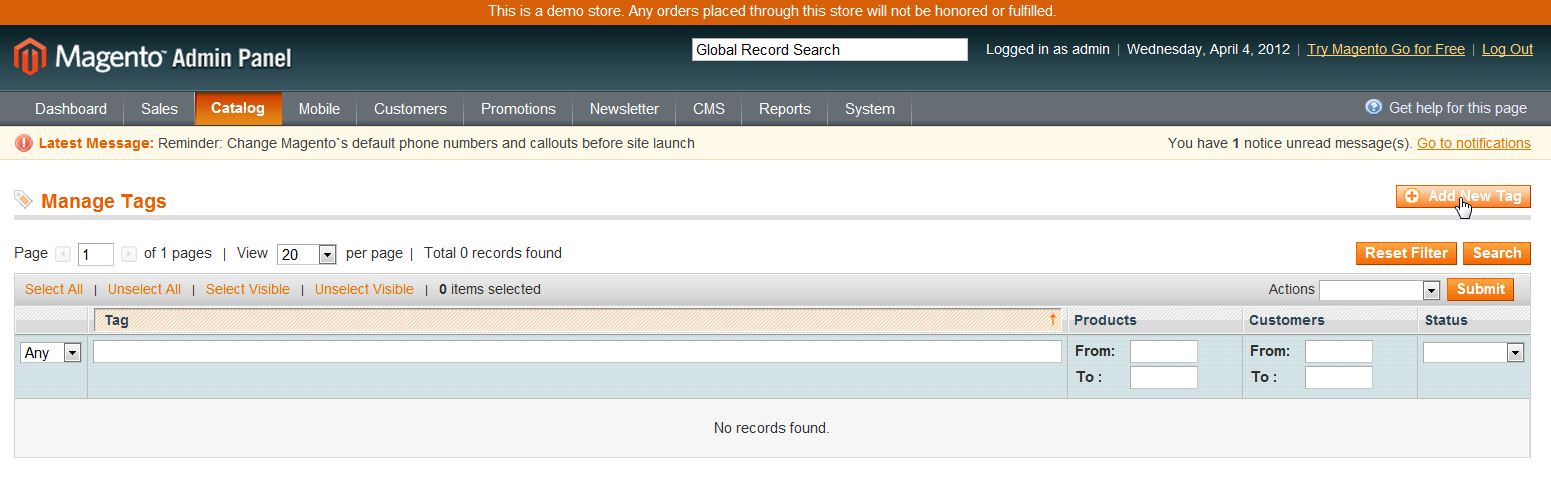This screenshot has height=479, width=1551.
Task: Submit the selected action
Action: coord(1480,289)
